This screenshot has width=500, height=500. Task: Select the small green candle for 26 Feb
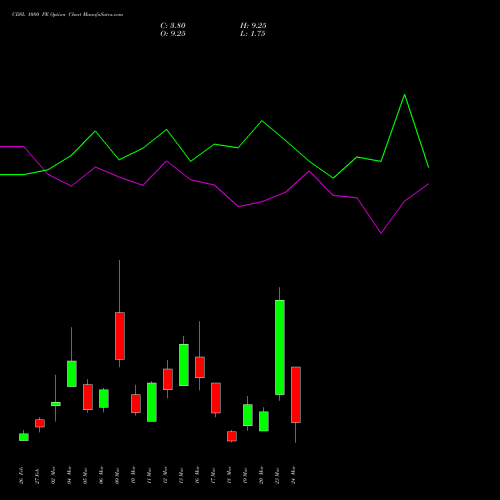(x=24, y=437)
